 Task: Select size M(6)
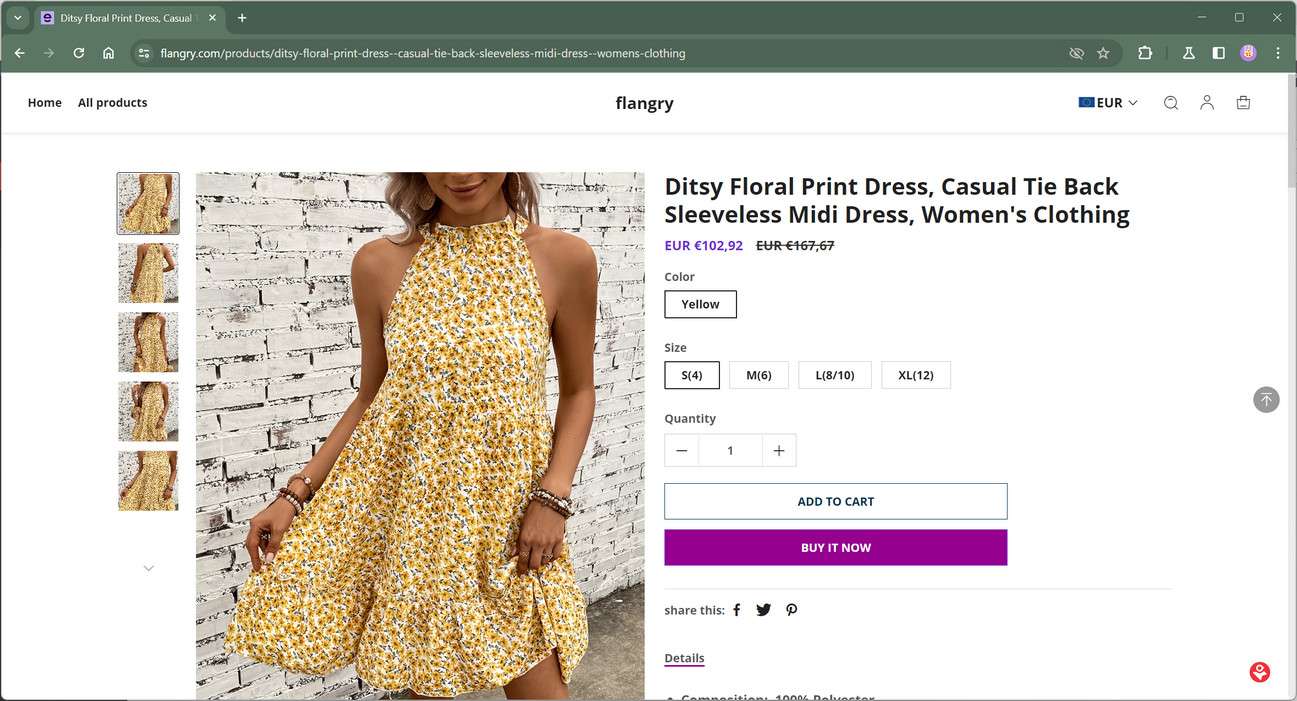point(759,375)
